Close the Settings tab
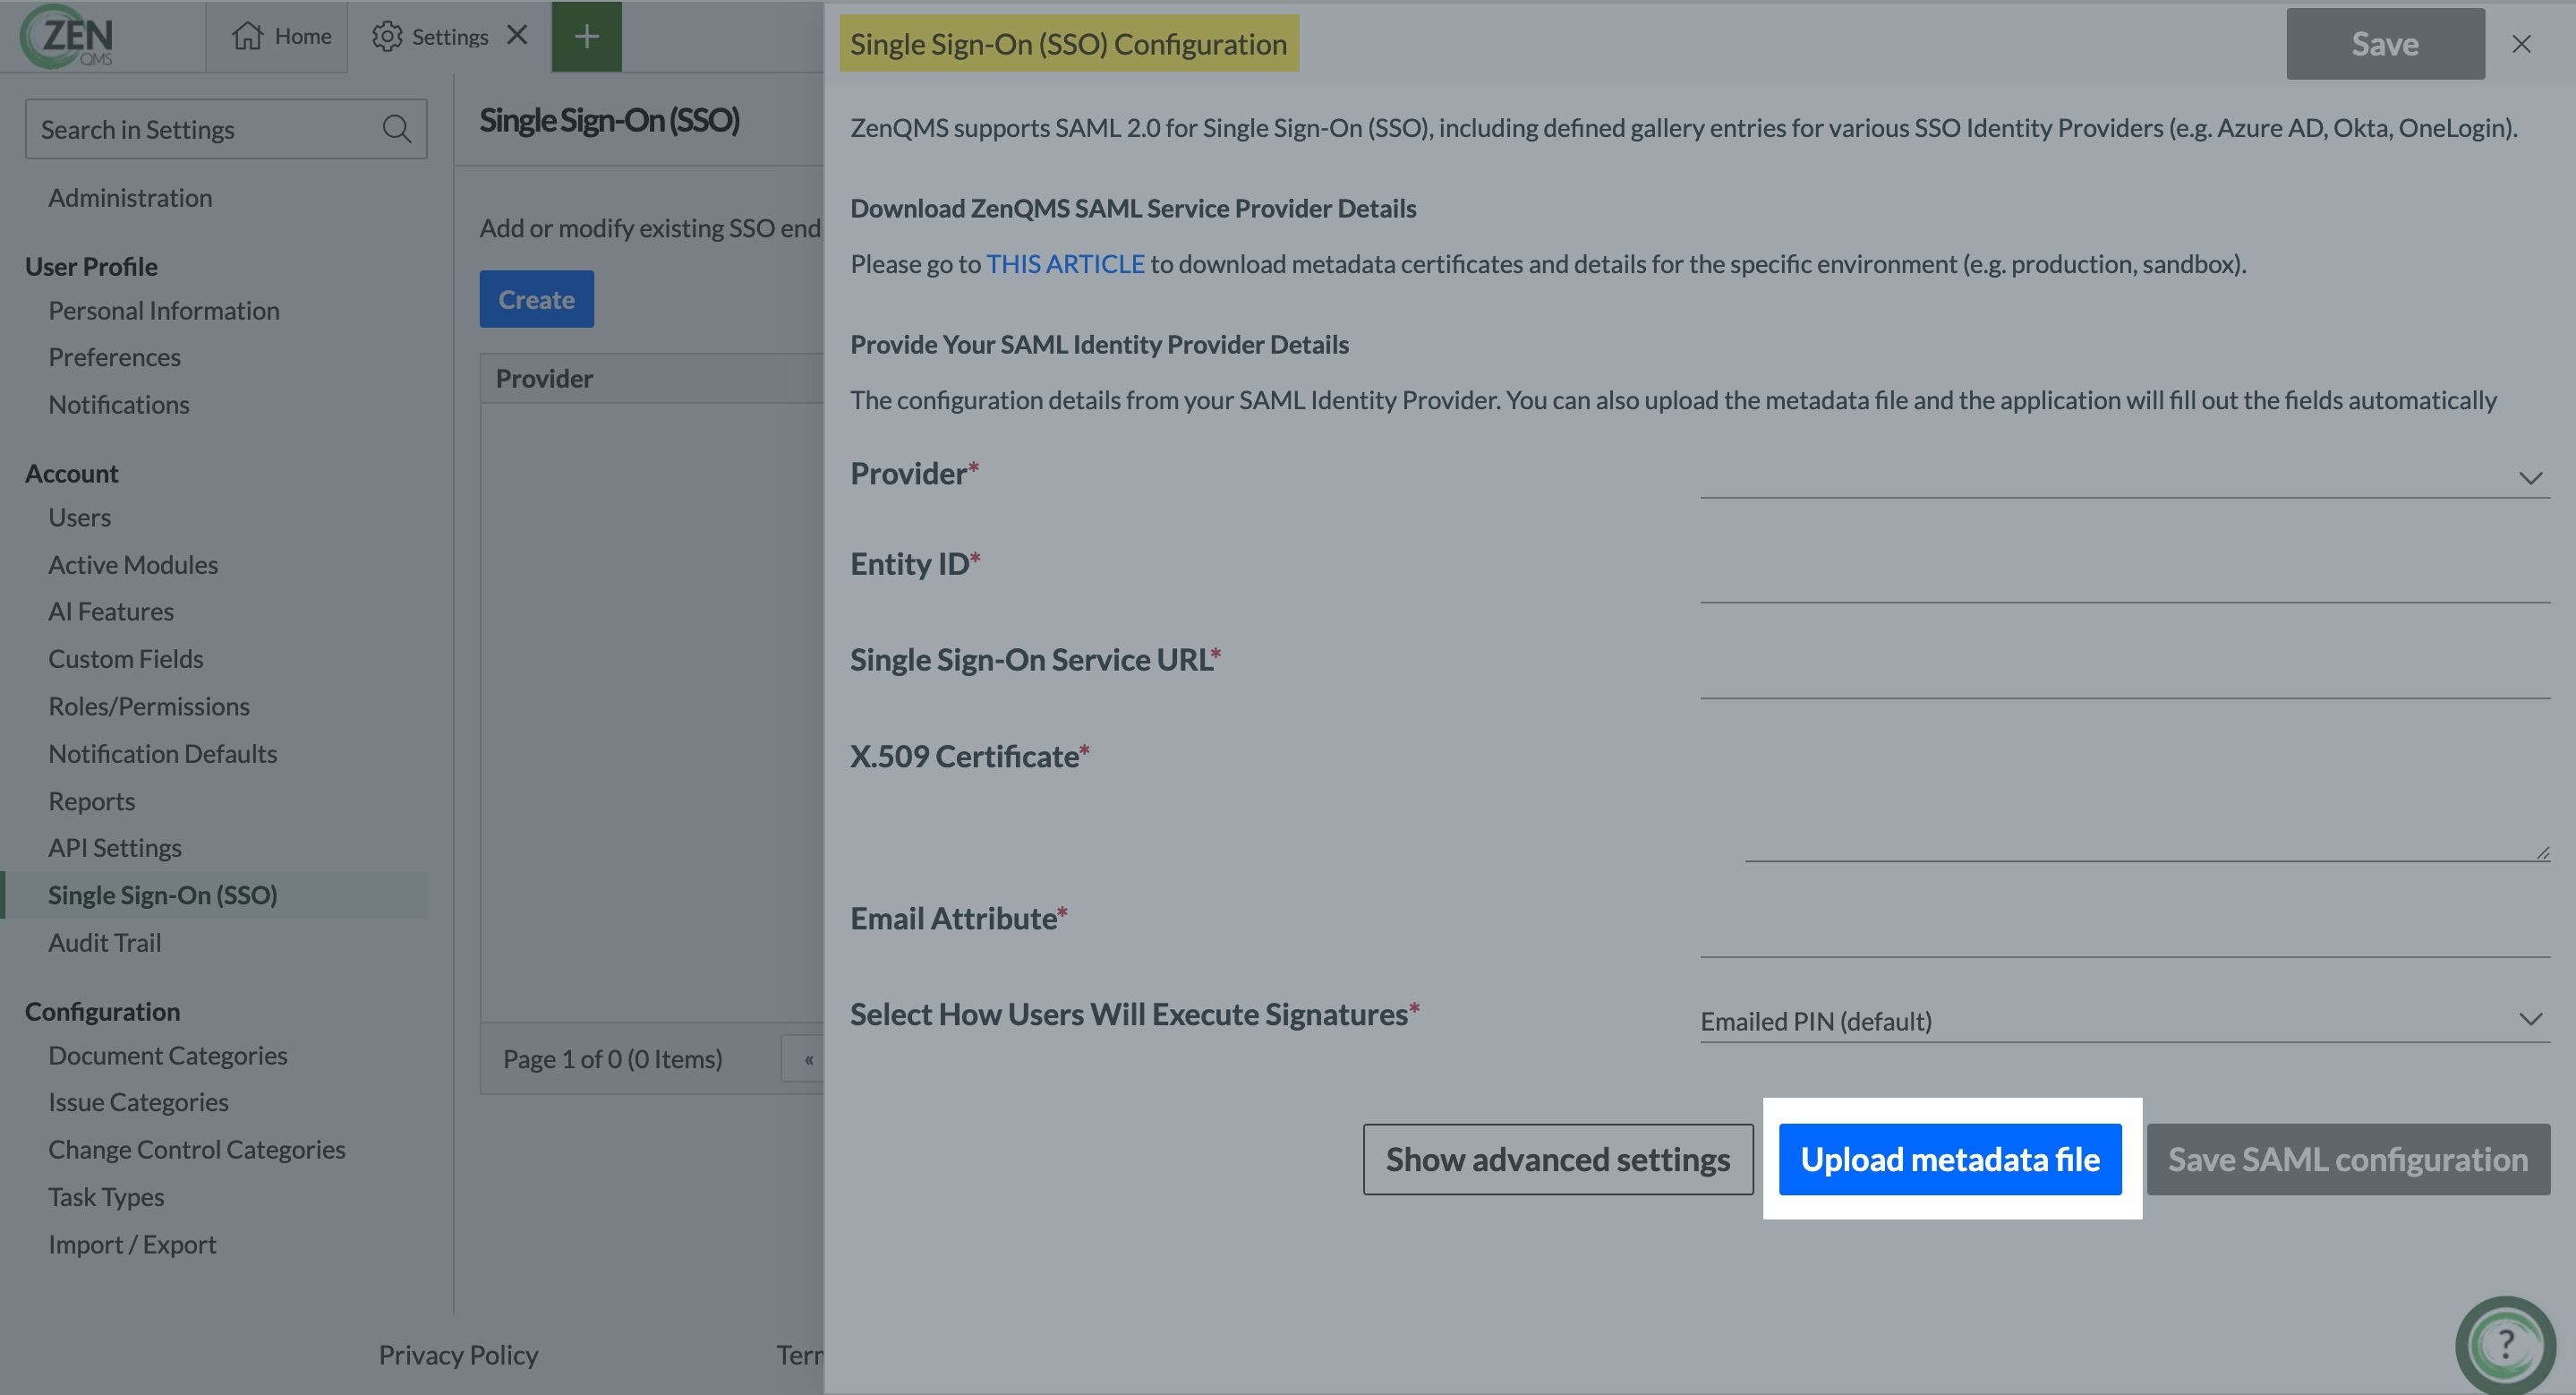The image size is (2576, 1395). click(x=517, y=35)
